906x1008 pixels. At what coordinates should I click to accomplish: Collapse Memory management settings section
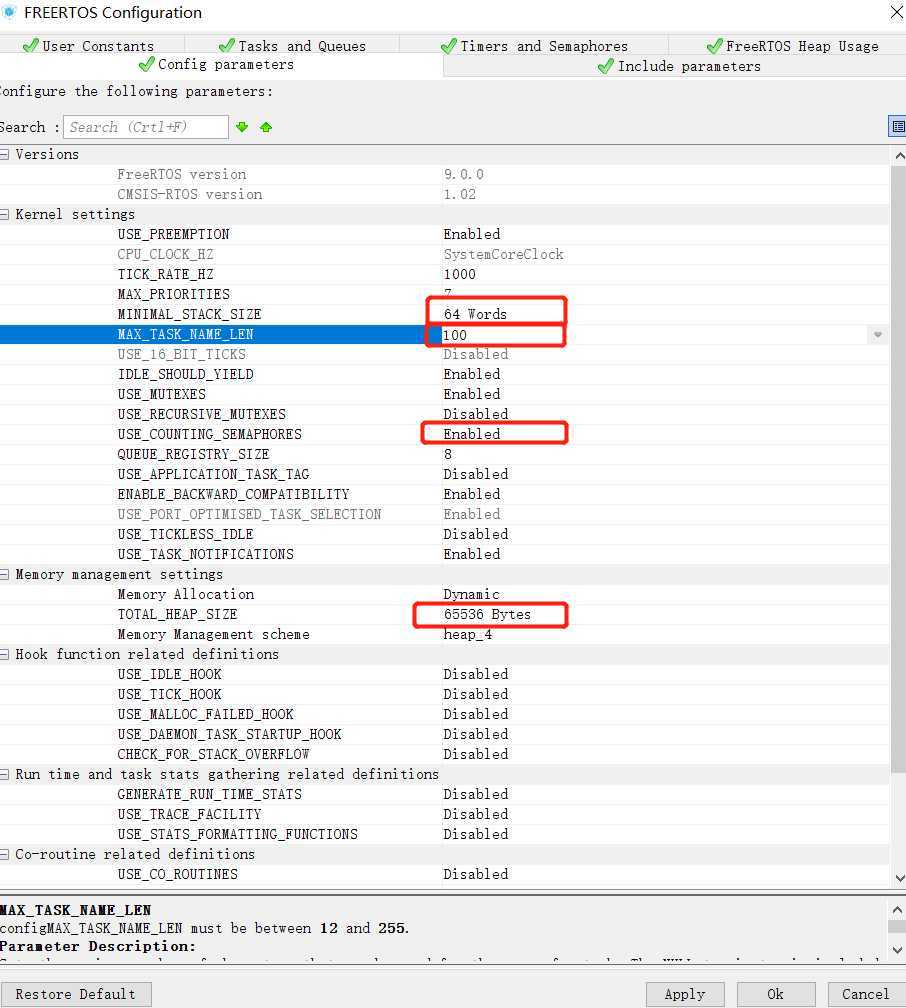pos(5,574)
